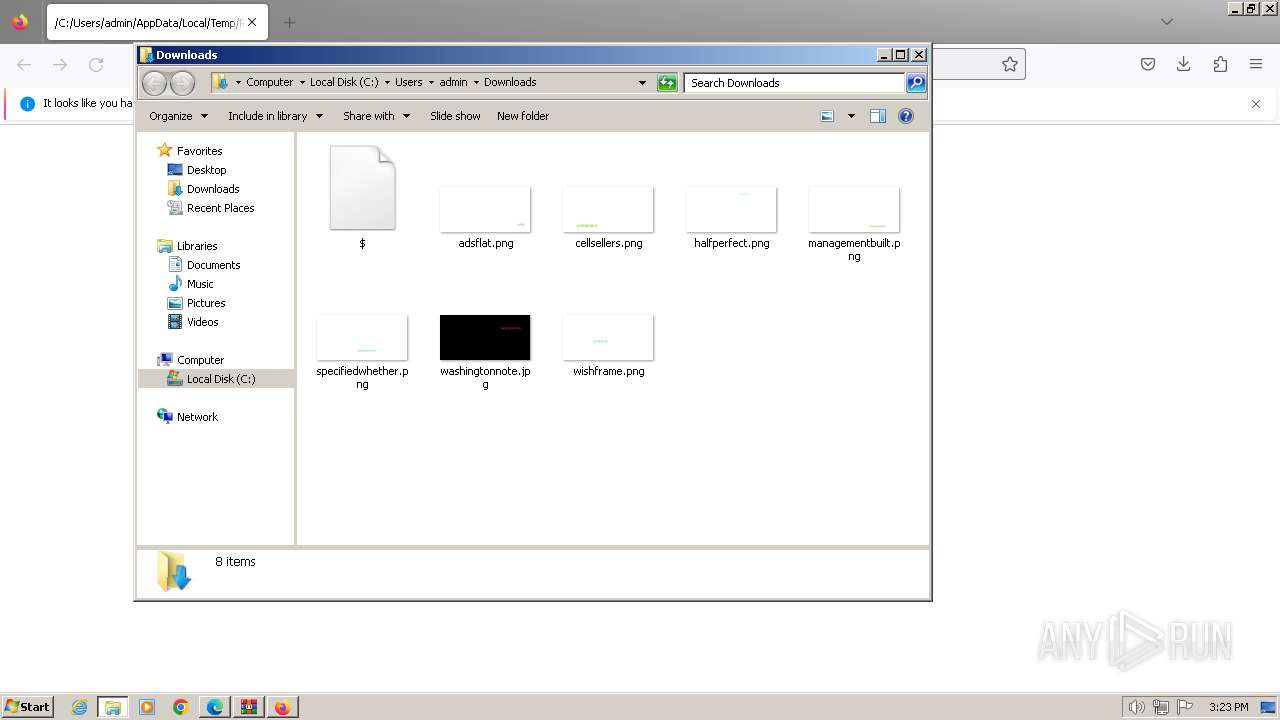Open Documents library
The image size is (1280, 720).
pos(213,265)
